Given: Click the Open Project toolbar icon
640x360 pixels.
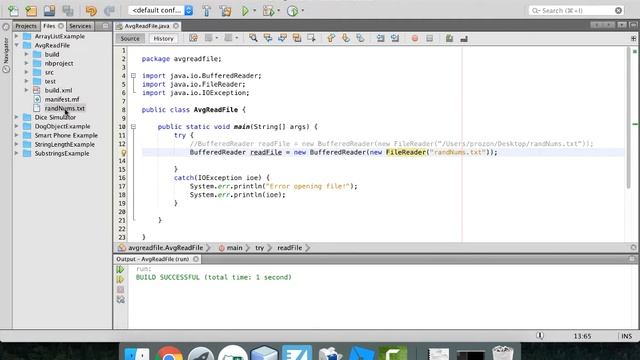Looking at the screenshot, I should tap(49, 11).
